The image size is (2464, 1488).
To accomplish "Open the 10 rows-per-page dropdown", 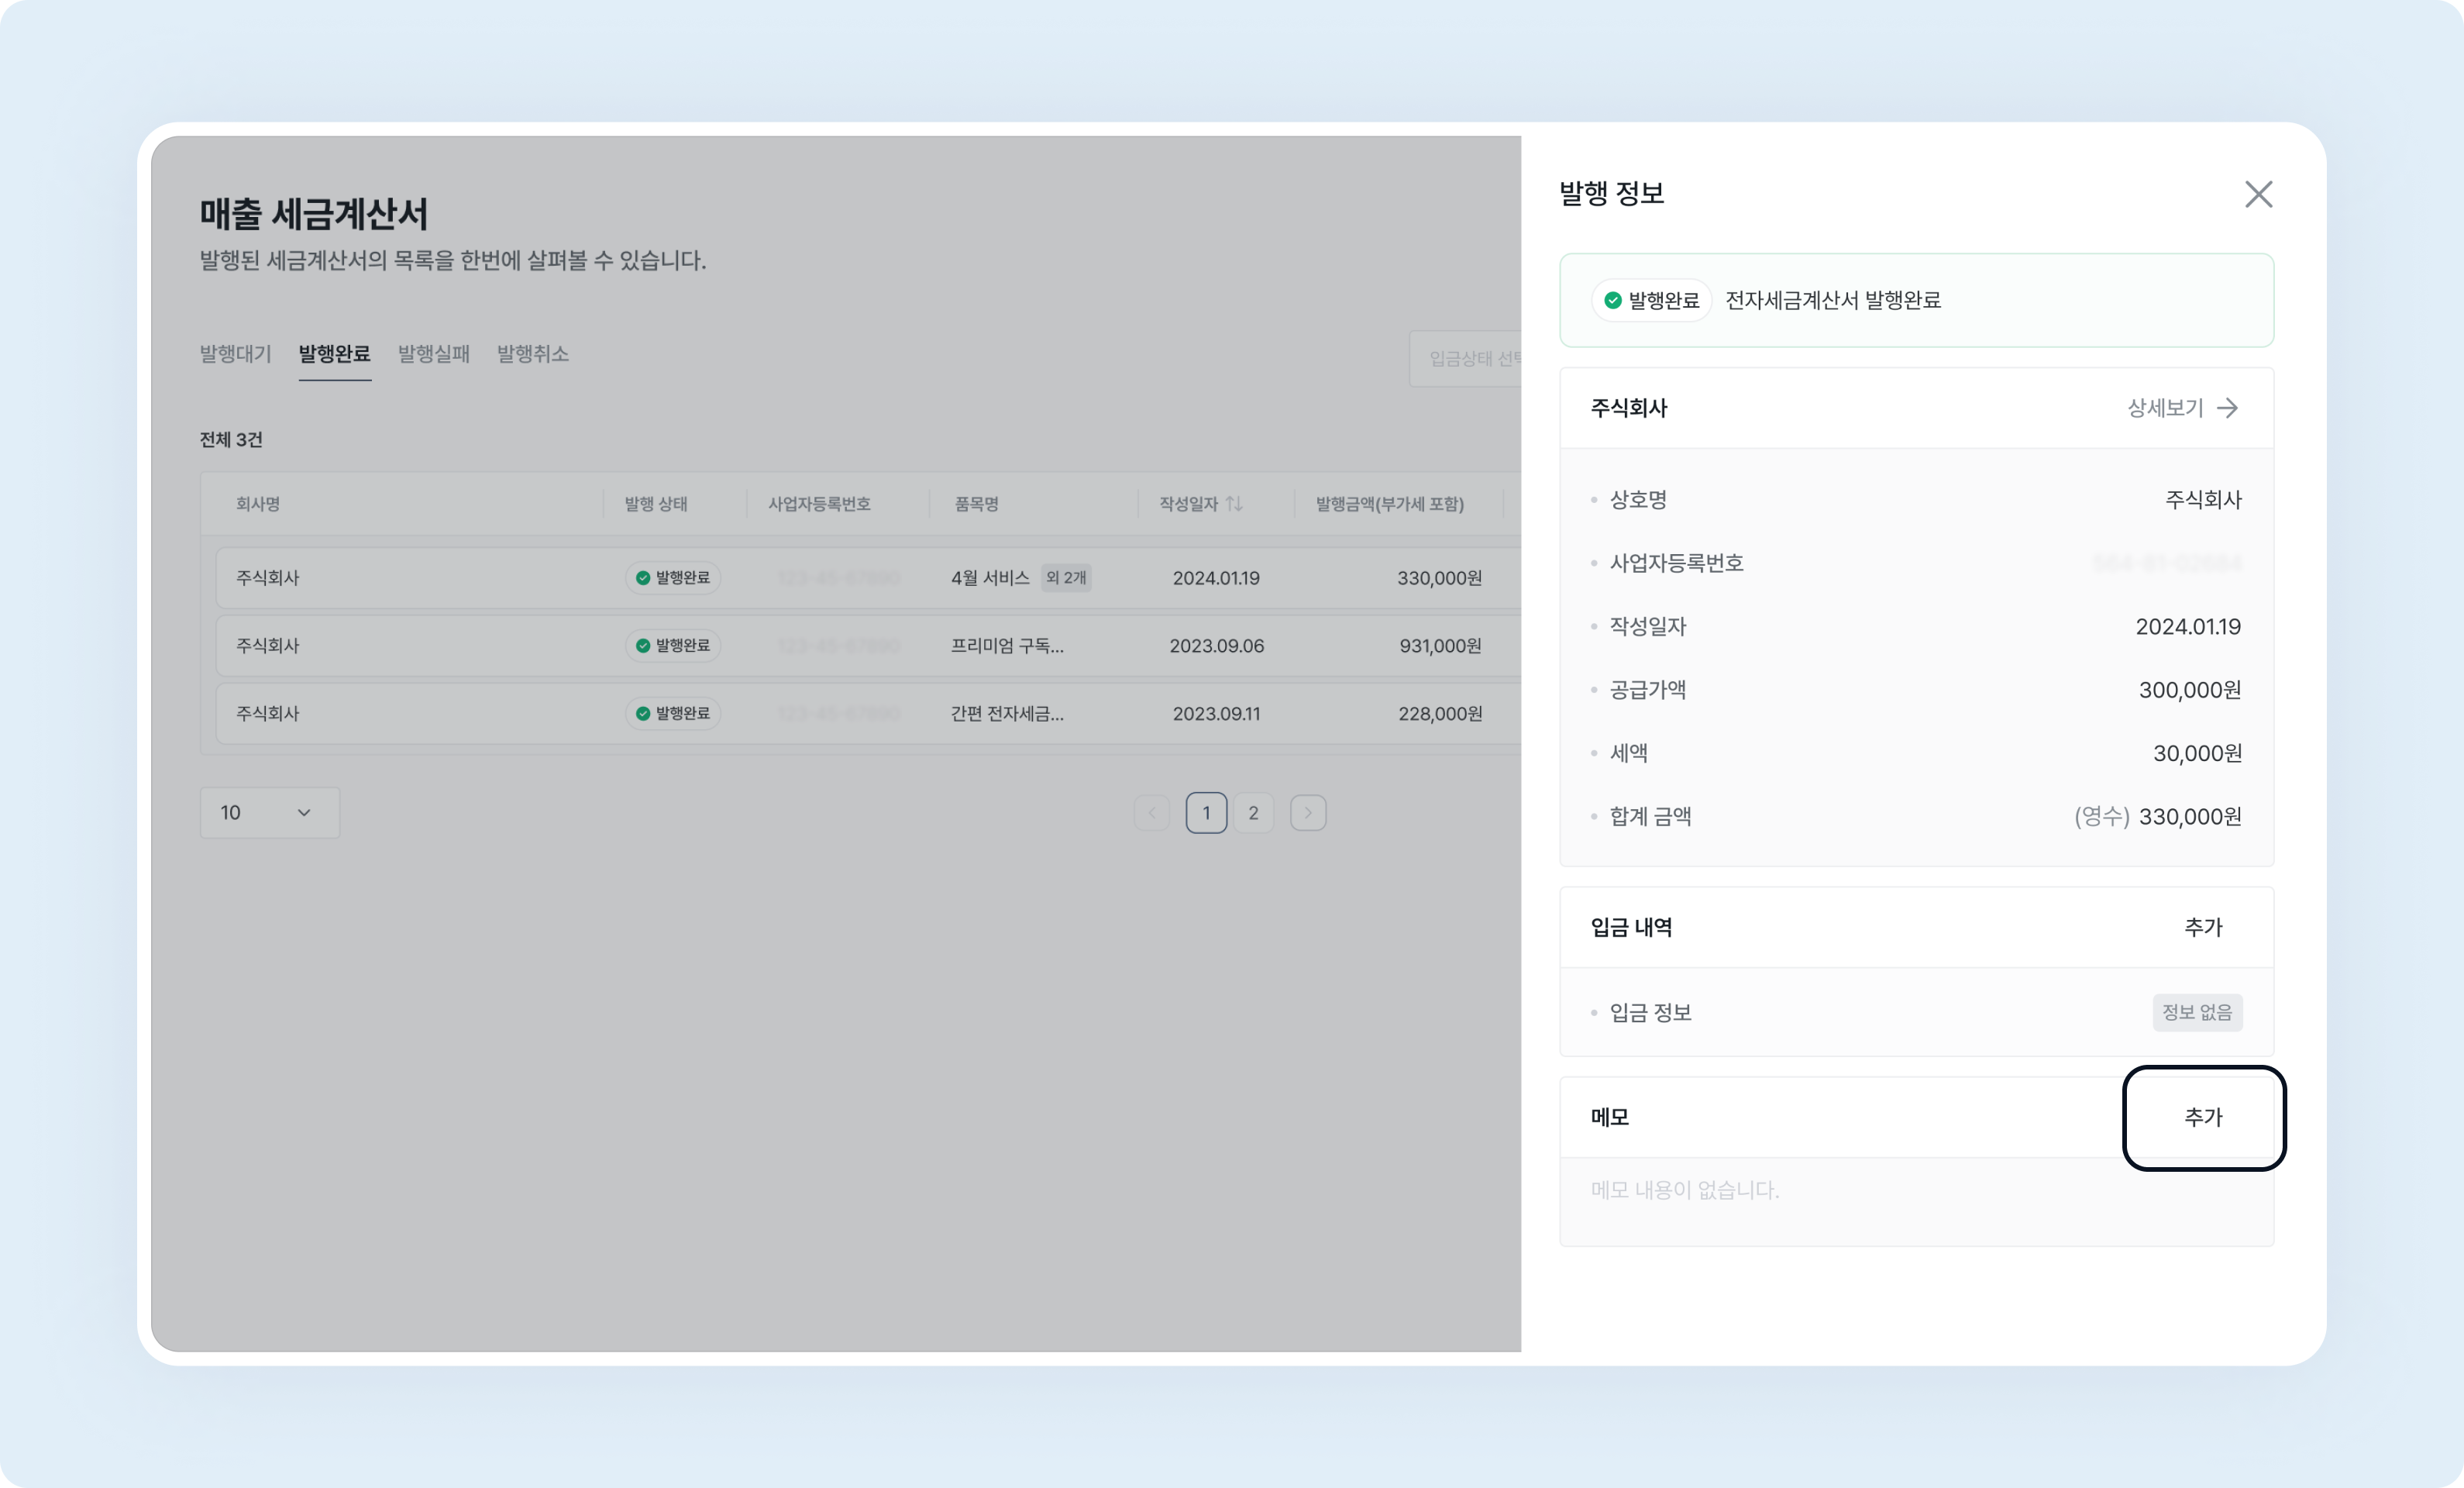I will tap(269, 813).
